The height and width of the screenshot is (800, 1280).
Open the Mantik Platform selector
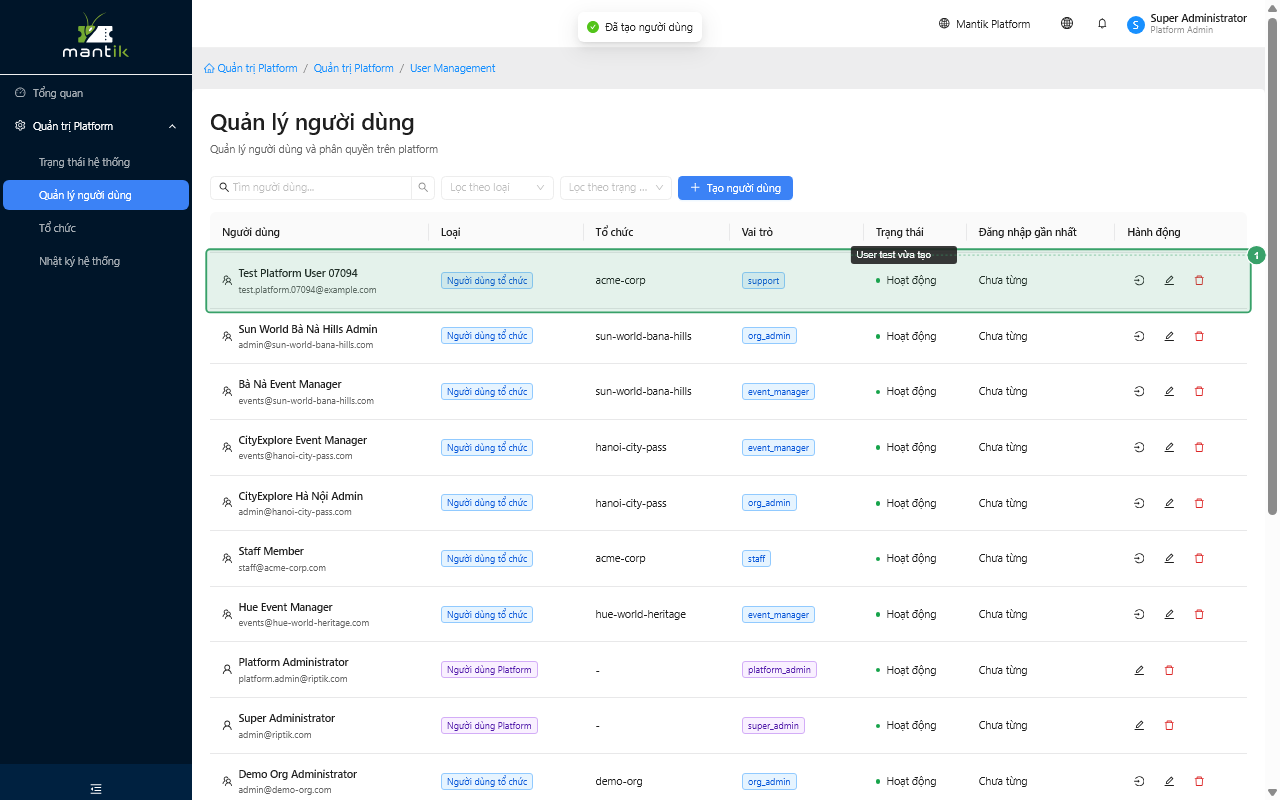(x=984, y=24)
